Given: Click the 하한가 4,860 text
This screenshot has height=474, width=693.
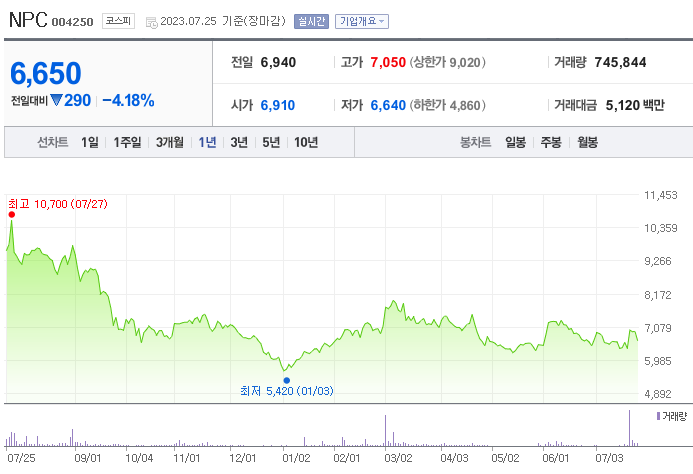Looking at the screenshot, I should [447, 105].
